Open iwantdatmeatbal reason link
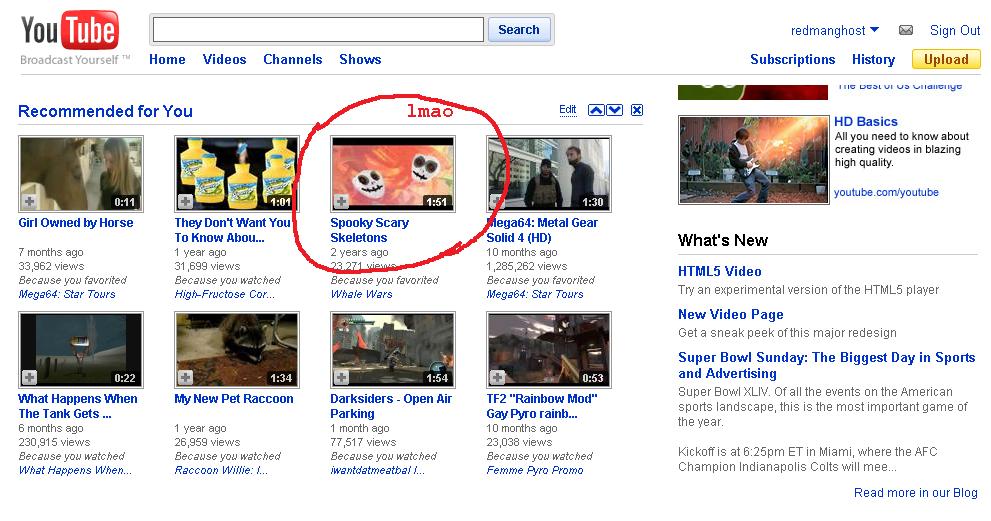This screenshot has width=991, height=521. point(377,470)
